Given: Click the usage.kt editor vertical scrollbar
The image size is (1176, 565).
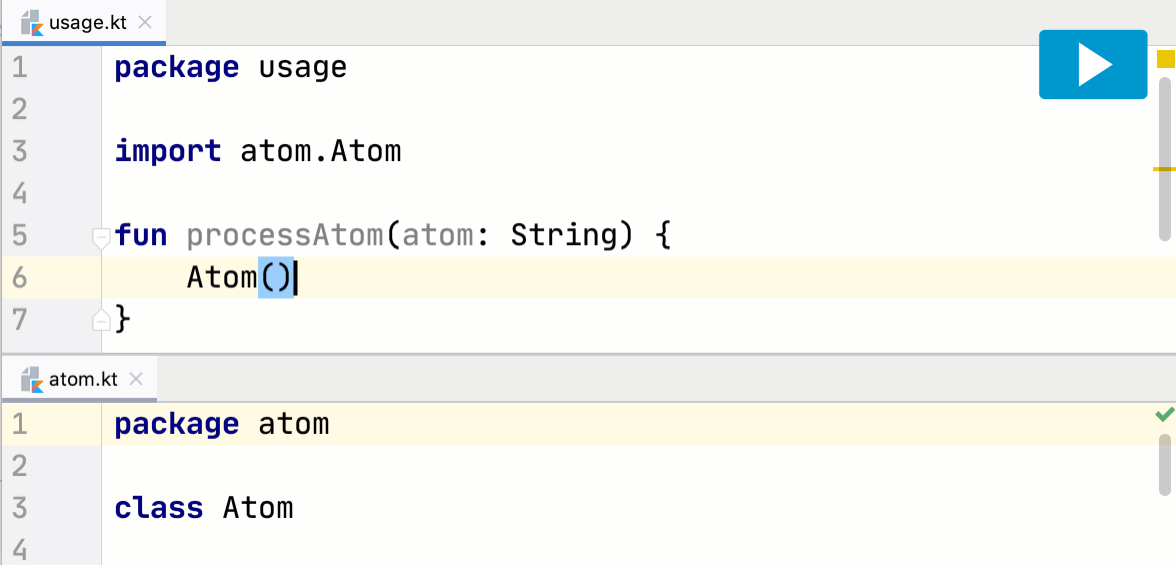Looking at the screenshot, I should [x=1165, y=158].
